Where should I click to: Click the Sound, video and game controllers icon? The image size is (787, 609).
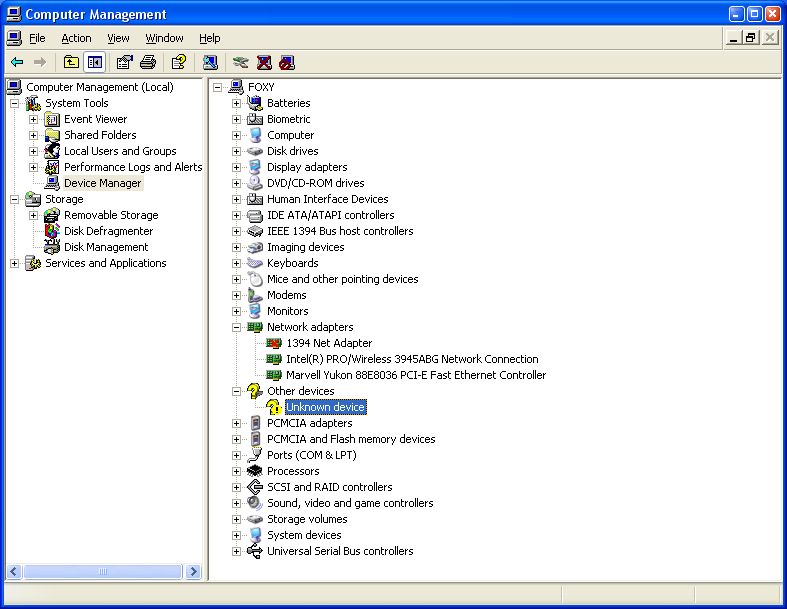tap(255, 503)
